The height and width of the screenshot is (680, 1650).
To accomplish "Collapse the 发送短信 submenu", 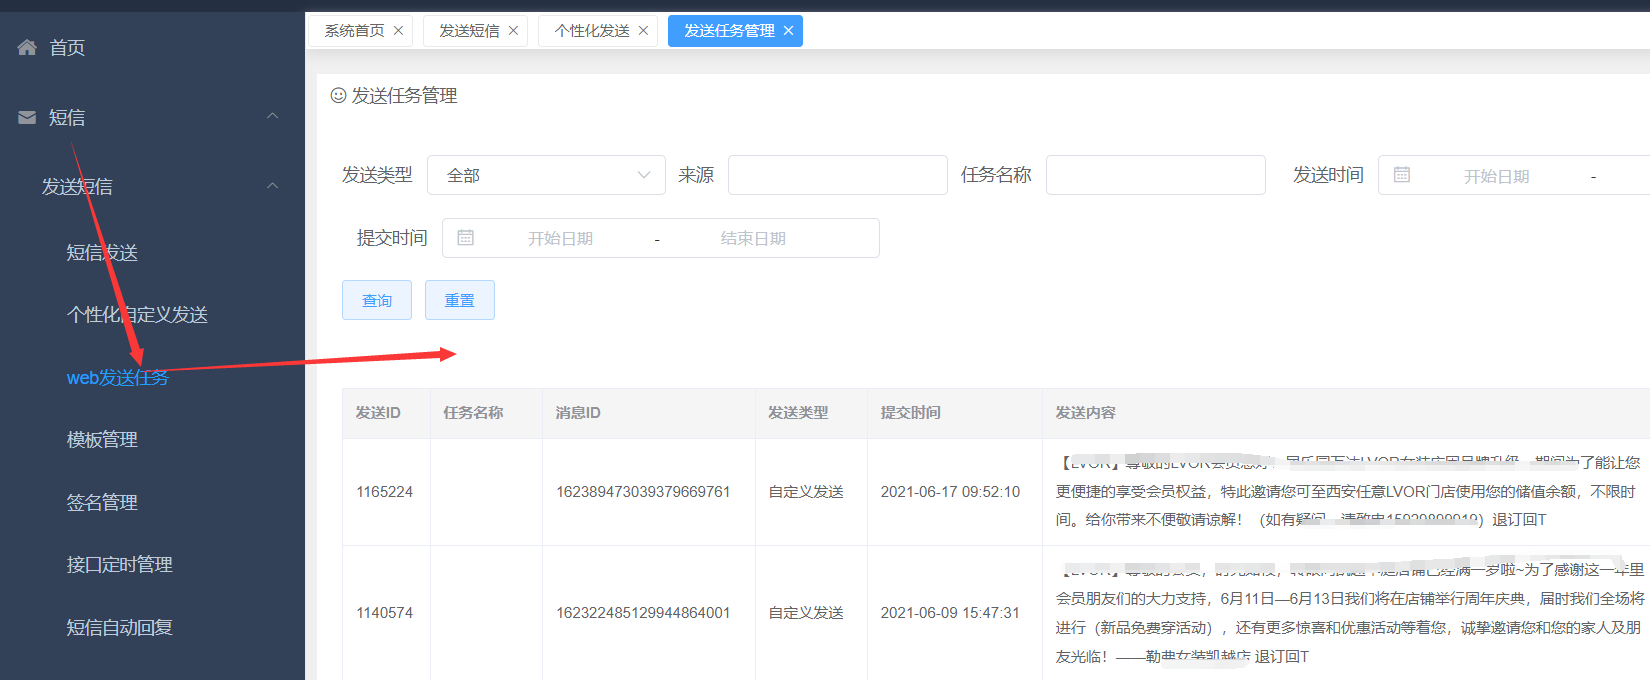I will [x=272, y=186].
